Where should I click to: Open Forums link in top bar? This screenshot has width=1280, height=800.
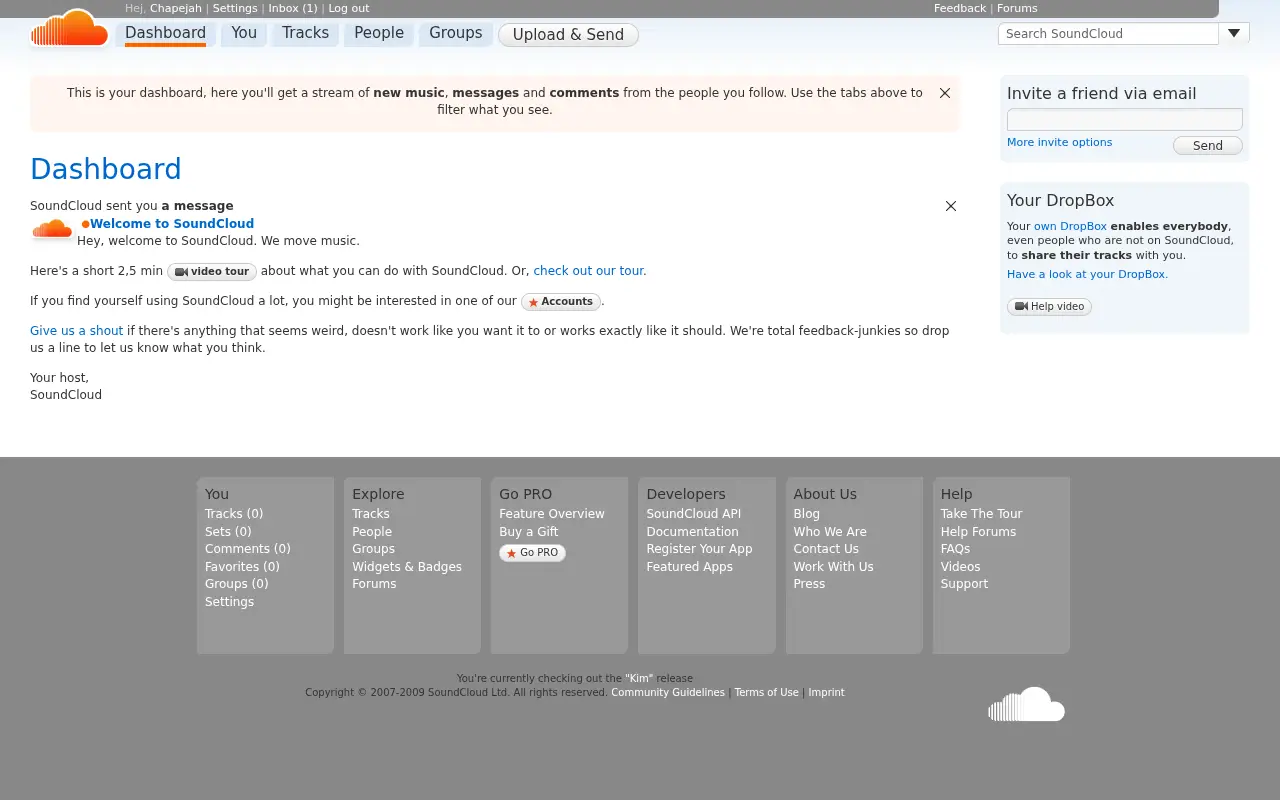[1017, 8]
